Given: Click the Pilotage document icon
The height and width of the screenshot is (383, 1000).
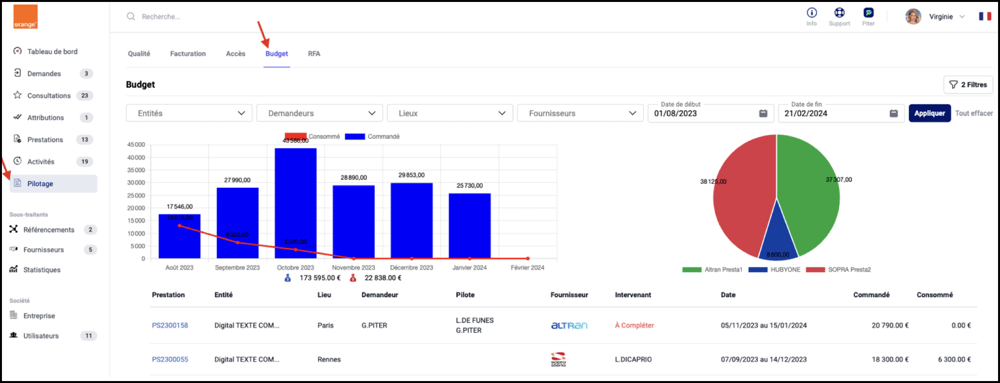Looking at the screenshot, I should click(x=18, y=184).
